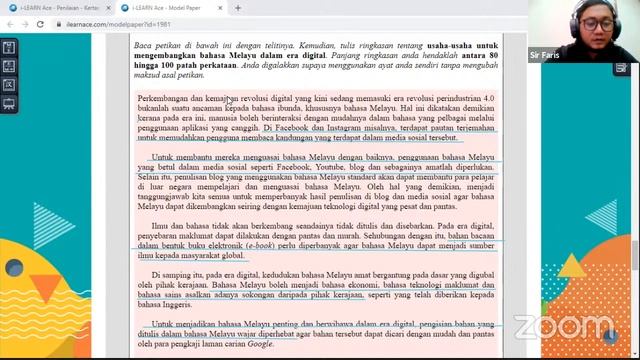The width and height of the screenshot is (640, 360).
Task: View site security lock information
Action: [x=59, y=24]
